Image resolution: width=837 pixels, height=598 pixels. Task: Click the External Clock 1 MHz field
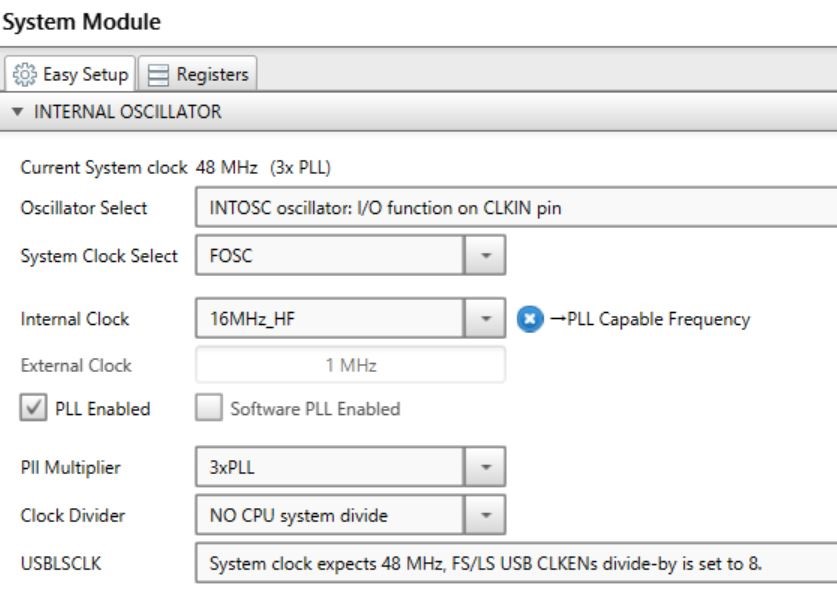point(350,367)
